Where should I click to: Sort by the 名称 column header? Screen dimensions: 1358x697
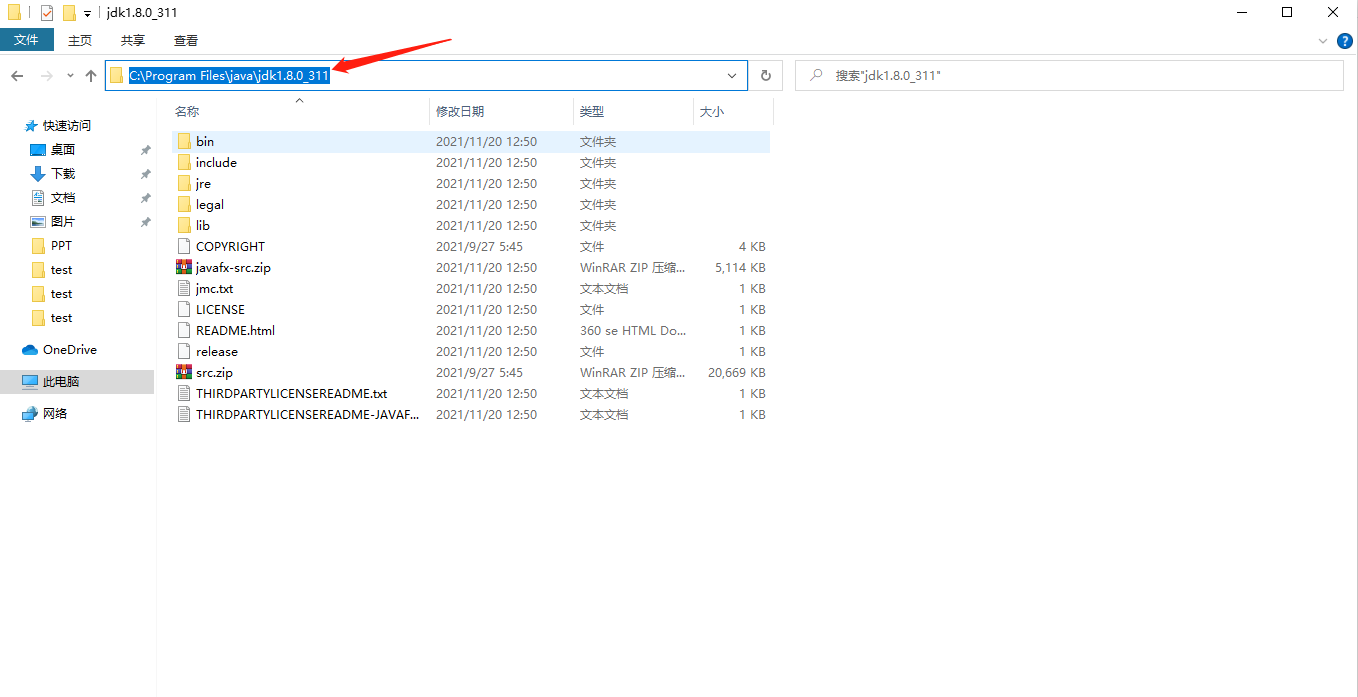point(300,112)
